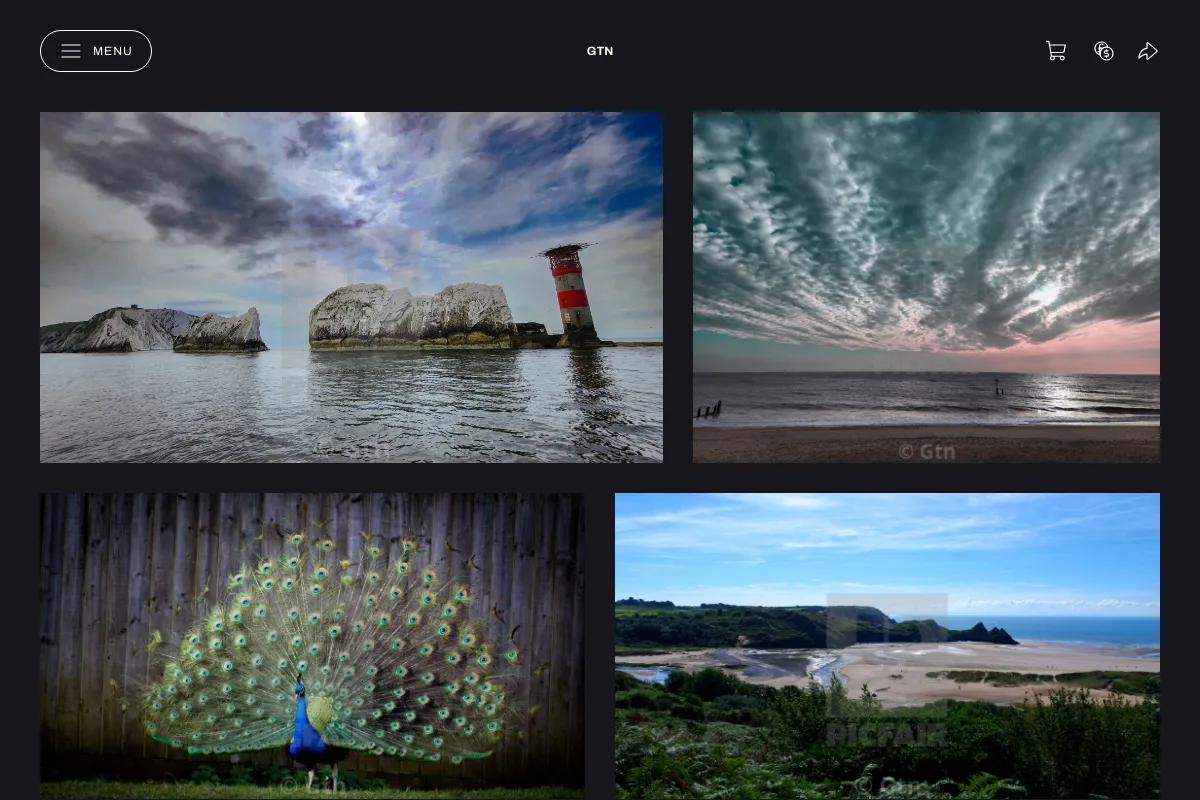Go to the GTN store title
Image resolution: width=1200 pixels, height=800 pixels.
[x=600, y=51]
